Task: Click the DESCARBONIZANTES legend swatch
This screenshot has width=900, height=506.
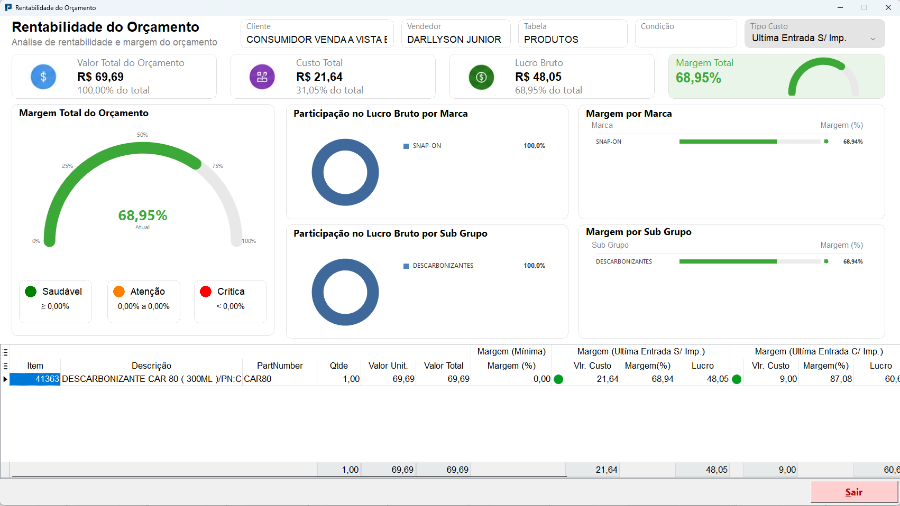Action: tap(406, 266)
